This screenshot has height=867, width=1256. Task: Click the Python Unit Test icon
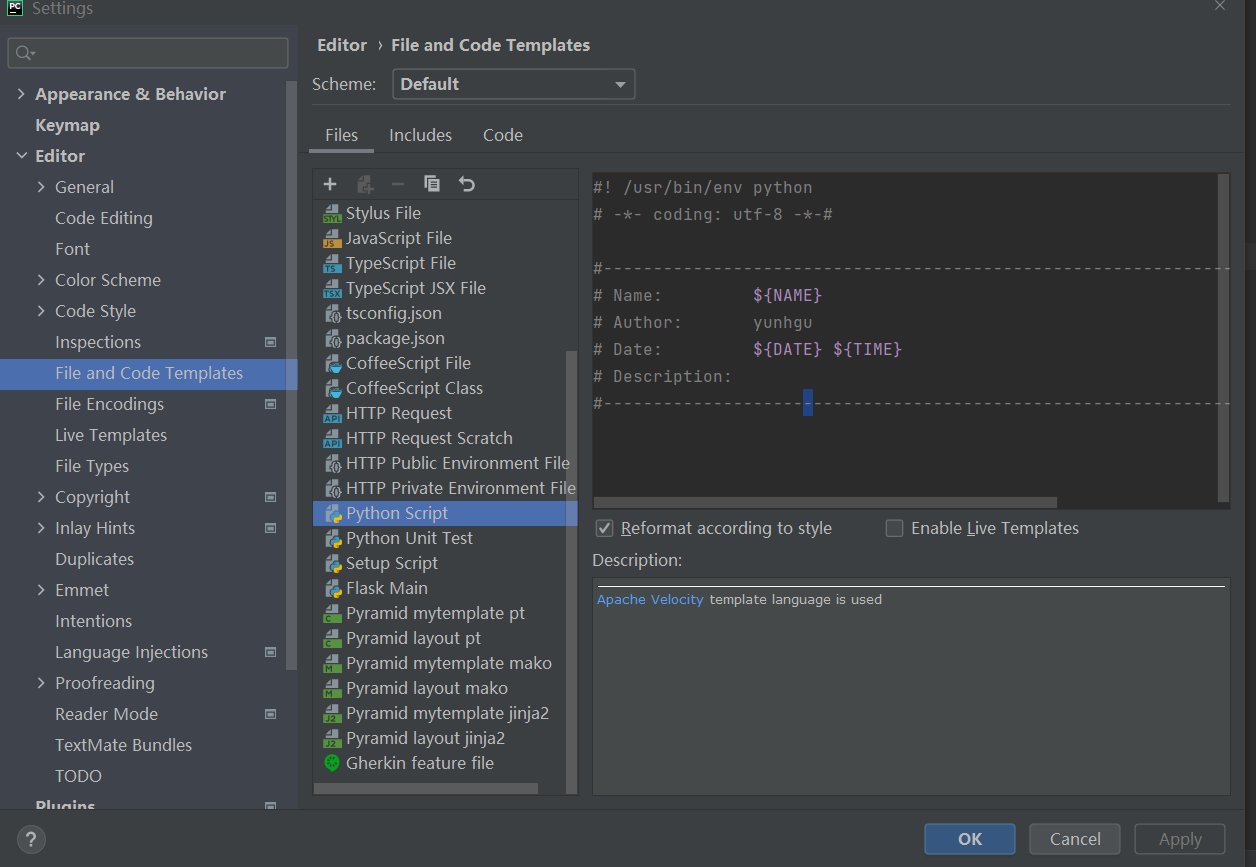tap(333, 539)
